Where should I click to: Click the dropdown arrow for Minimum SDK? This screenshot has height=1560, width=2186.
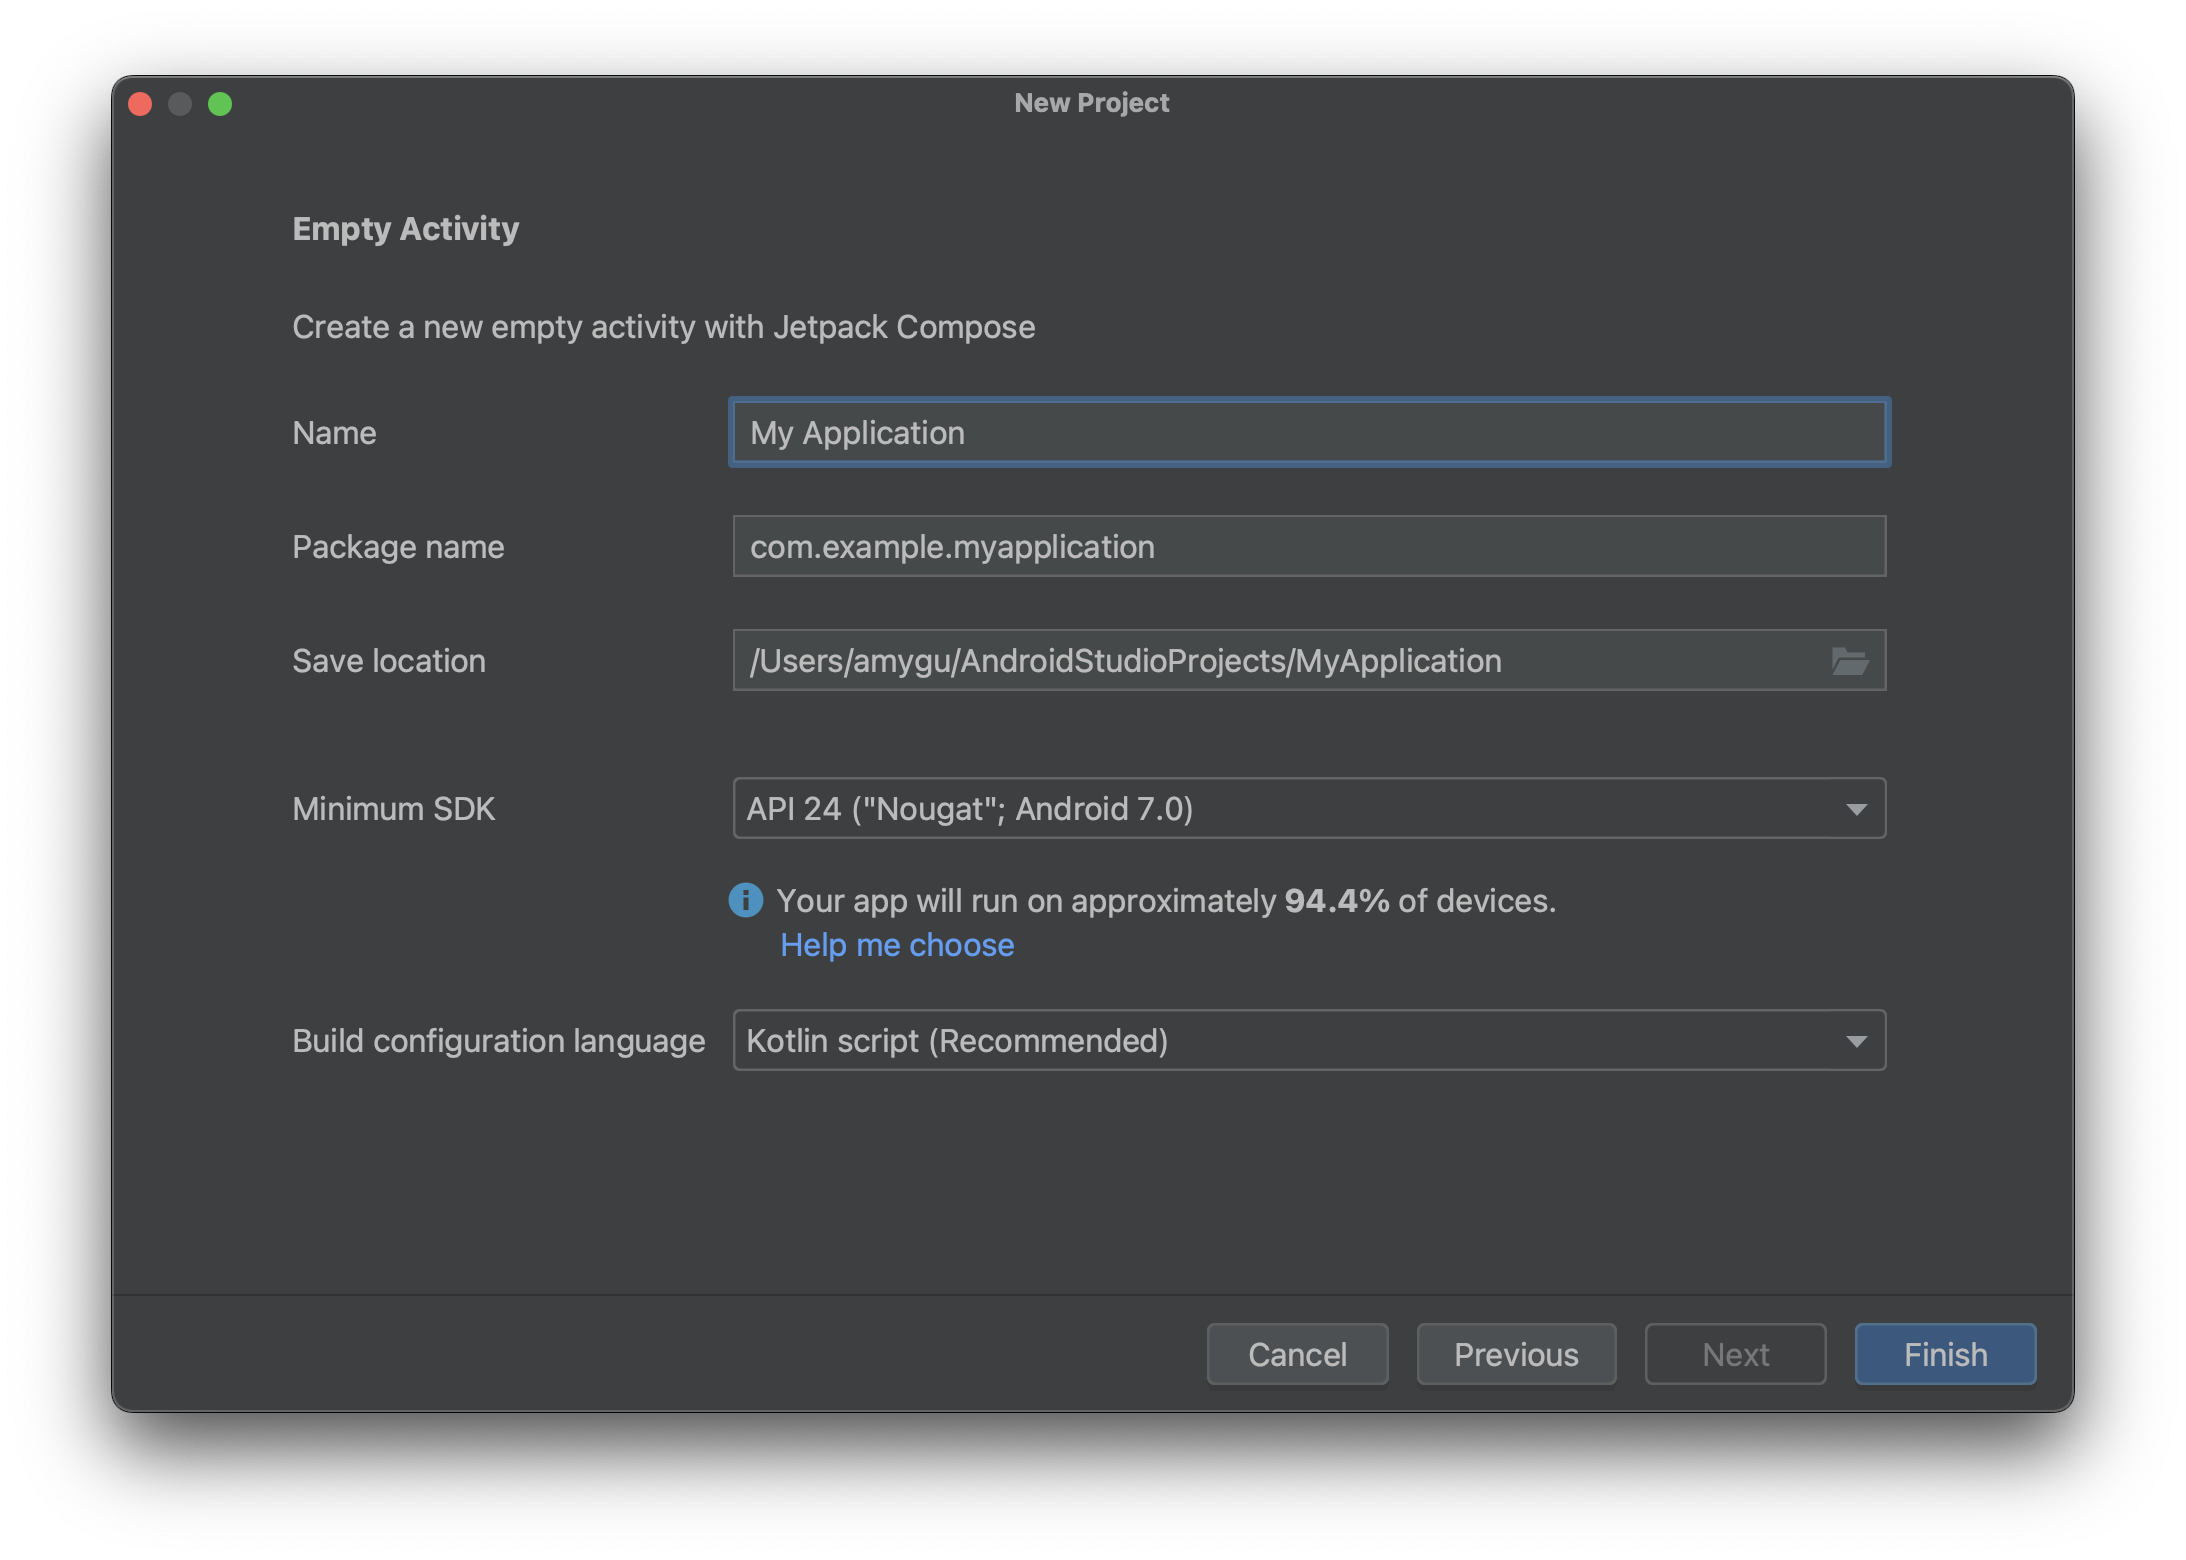tap(1857, 809)
